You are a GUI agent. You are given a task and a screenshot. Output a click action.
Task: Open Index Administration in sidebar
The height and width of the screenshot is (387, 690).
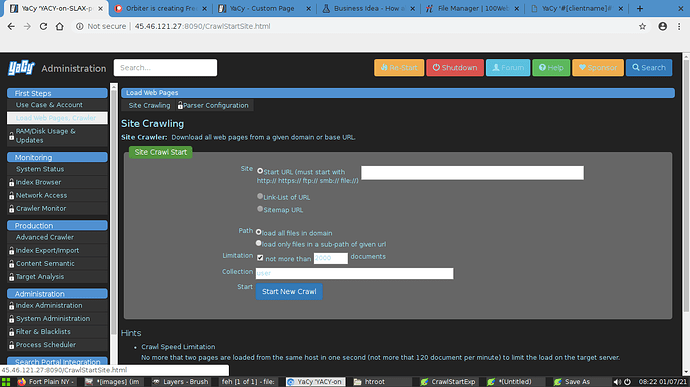pyautogui.click(x=57, y=306)
